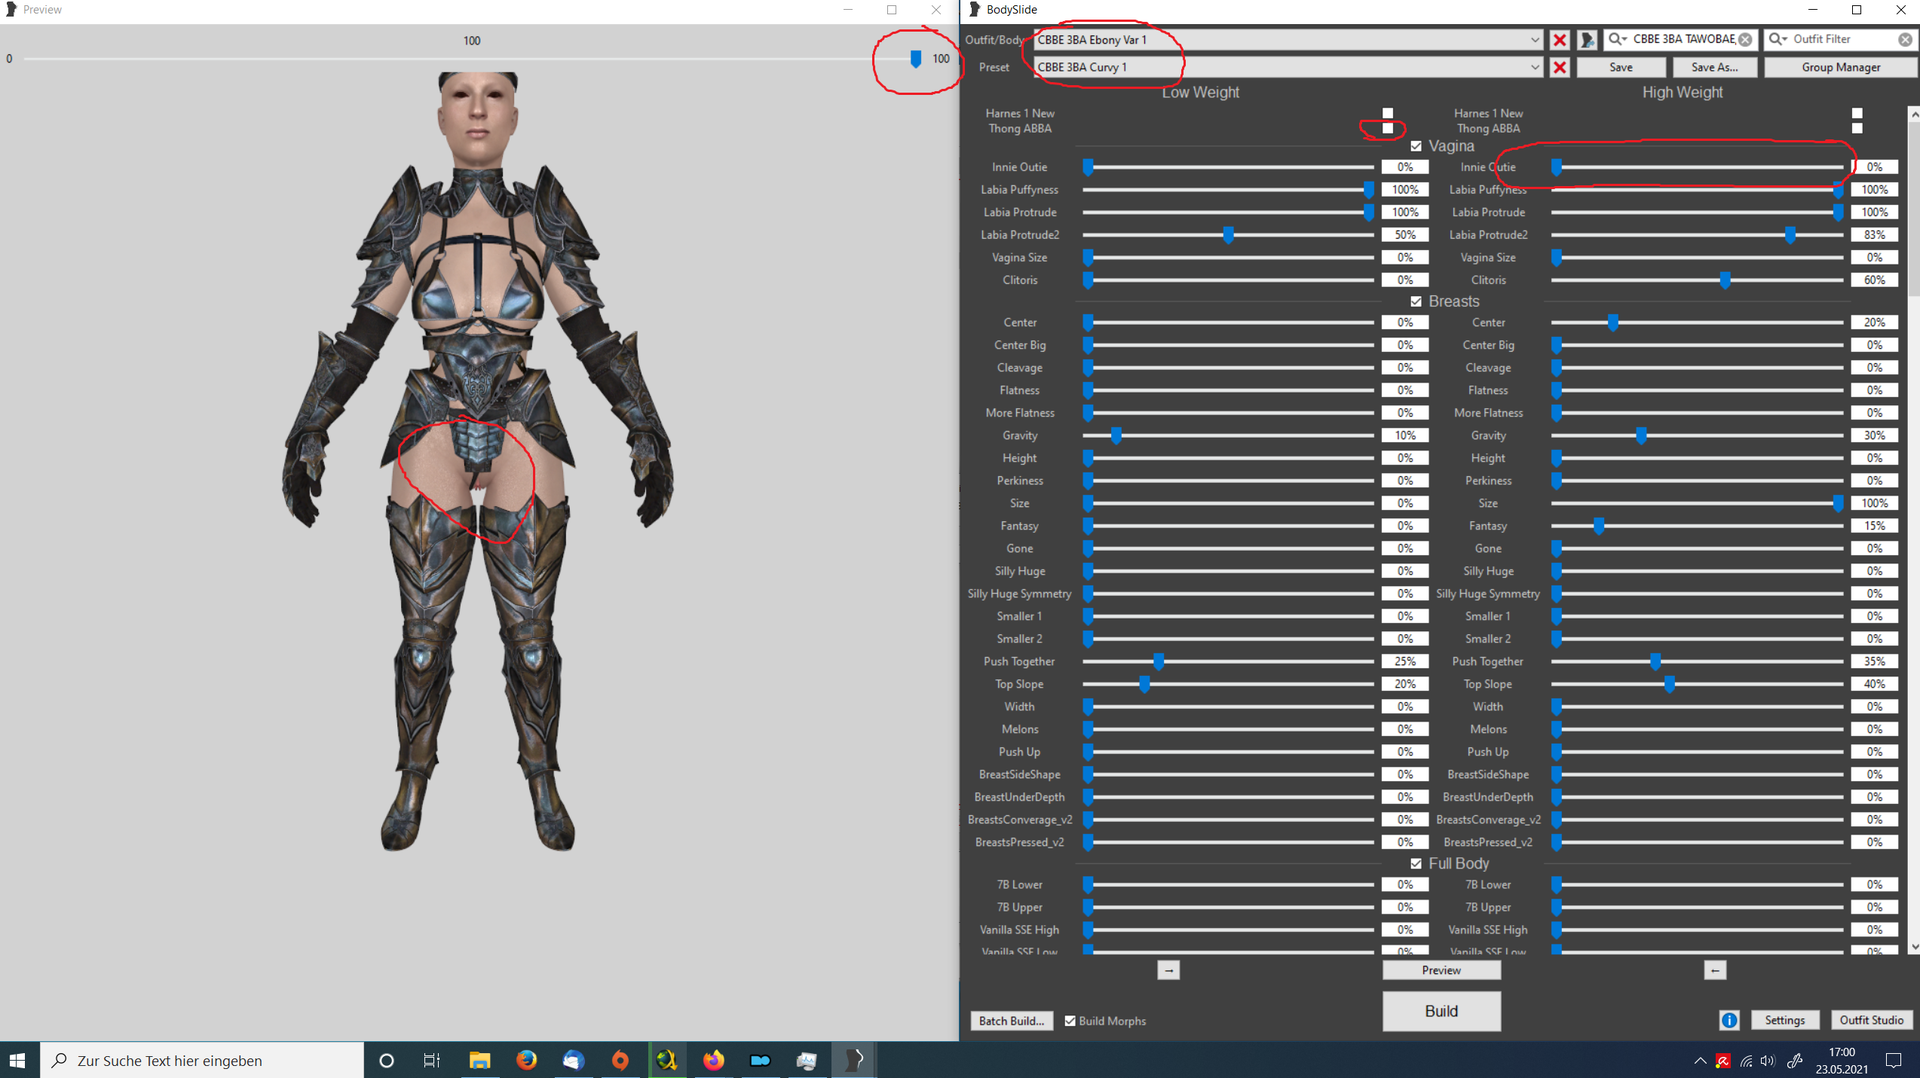Open the blue info icon in BodySlide
The width and height of the screenshot is (1920, 1078).
[x=1729, y=1020]
